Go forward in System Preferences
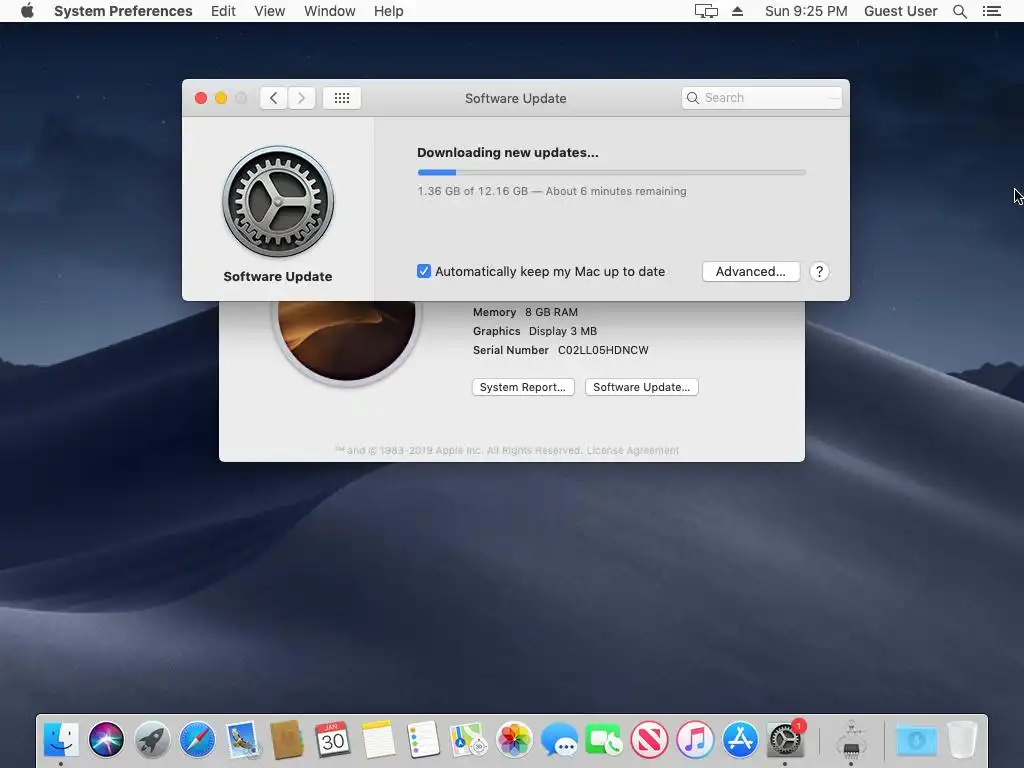 tap(301, 98)
